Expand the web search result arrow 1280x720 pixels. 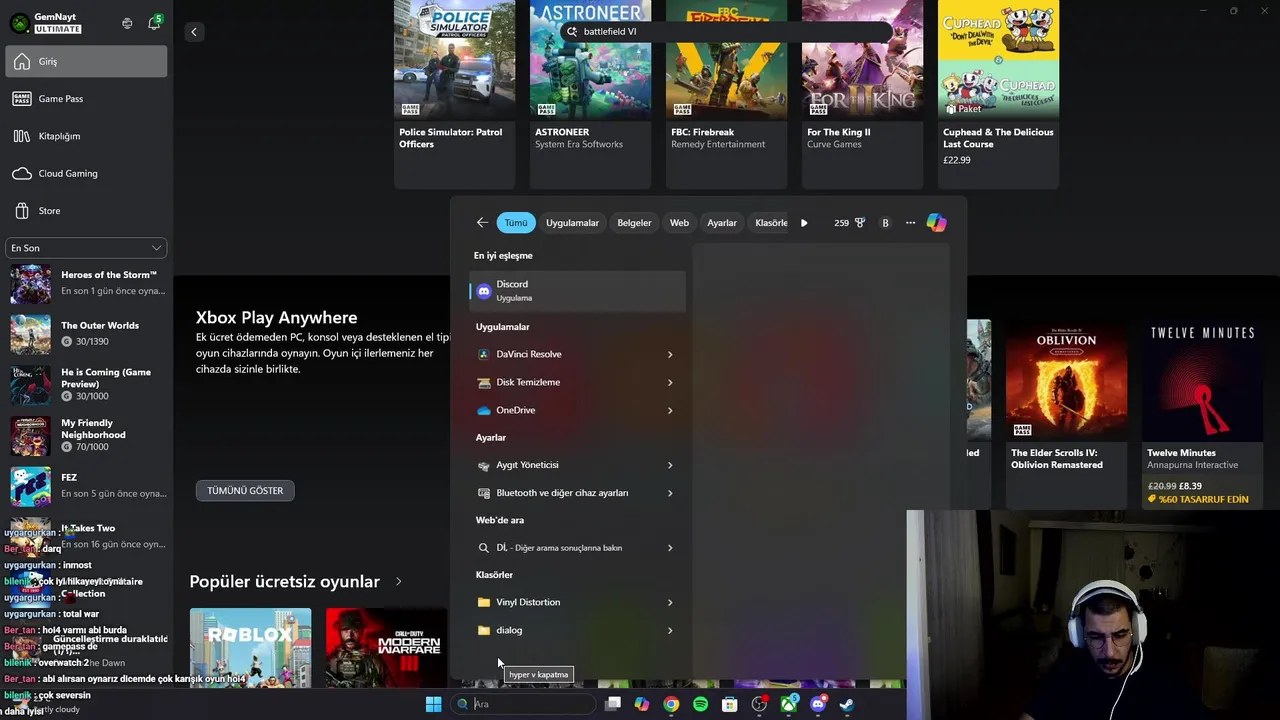[x=670, y=548]
